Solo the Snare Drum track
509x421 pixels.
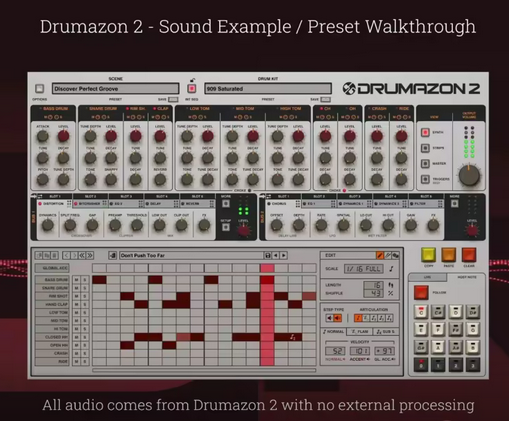click(85, 288)
